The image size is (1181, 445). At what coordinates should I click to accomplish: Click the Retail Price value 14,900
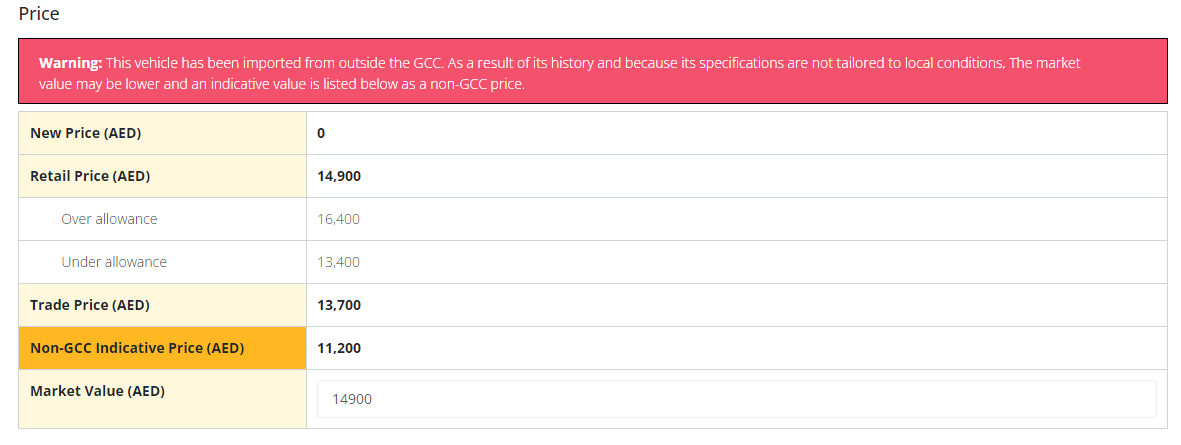click(x=339, y=176)
